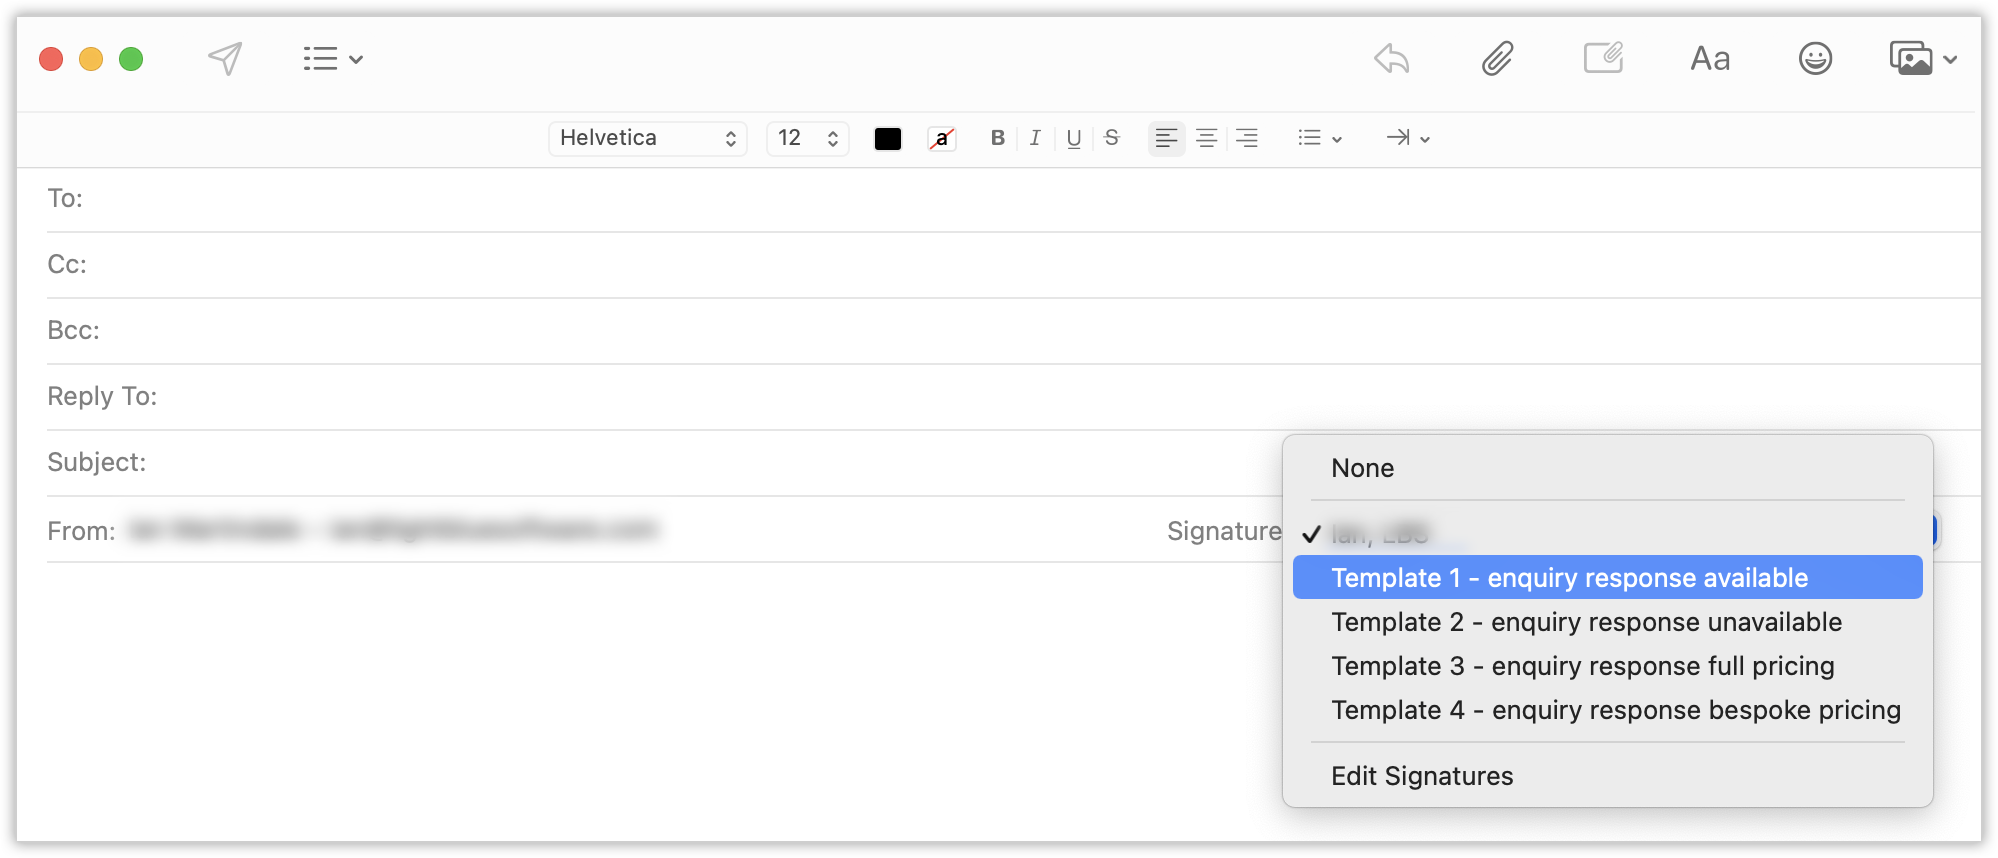Select Template 4 - enquiry response bespoke pricing
Image resolution: width=1998 pixels, height=858 pixels.
[x=1615, y=710]
